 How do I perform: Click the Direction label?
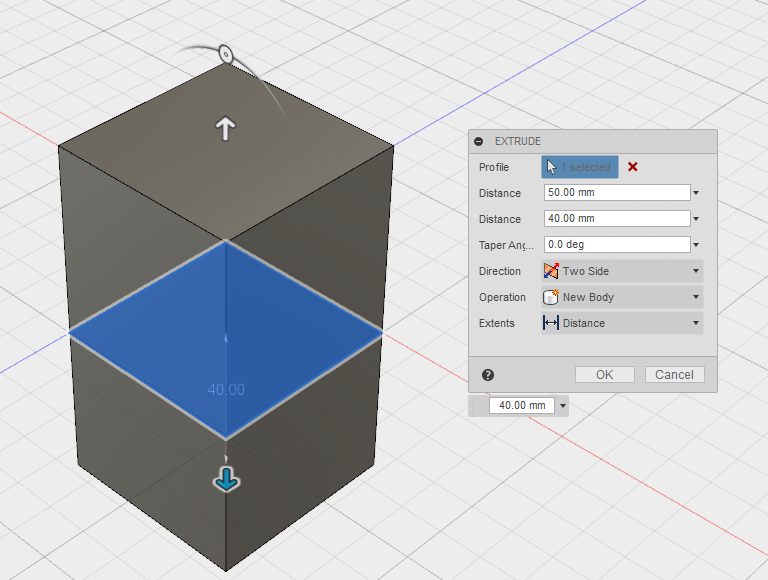pyautogui.click(x=500, y=271)
